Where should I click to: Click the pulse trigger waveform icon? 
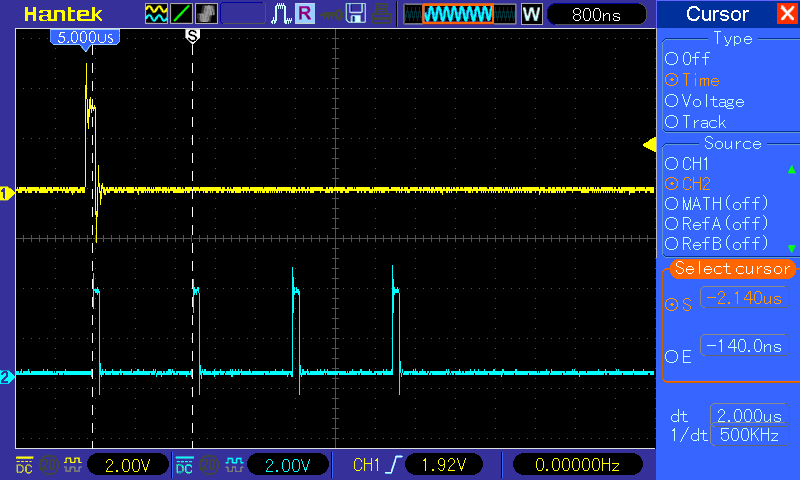click(281, 14)
